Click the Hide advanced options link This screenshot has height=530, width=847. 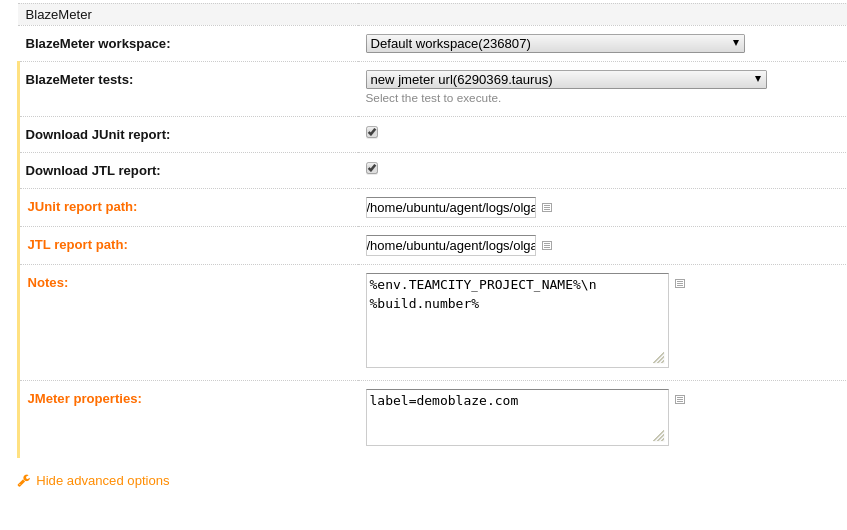click(102, 481)
